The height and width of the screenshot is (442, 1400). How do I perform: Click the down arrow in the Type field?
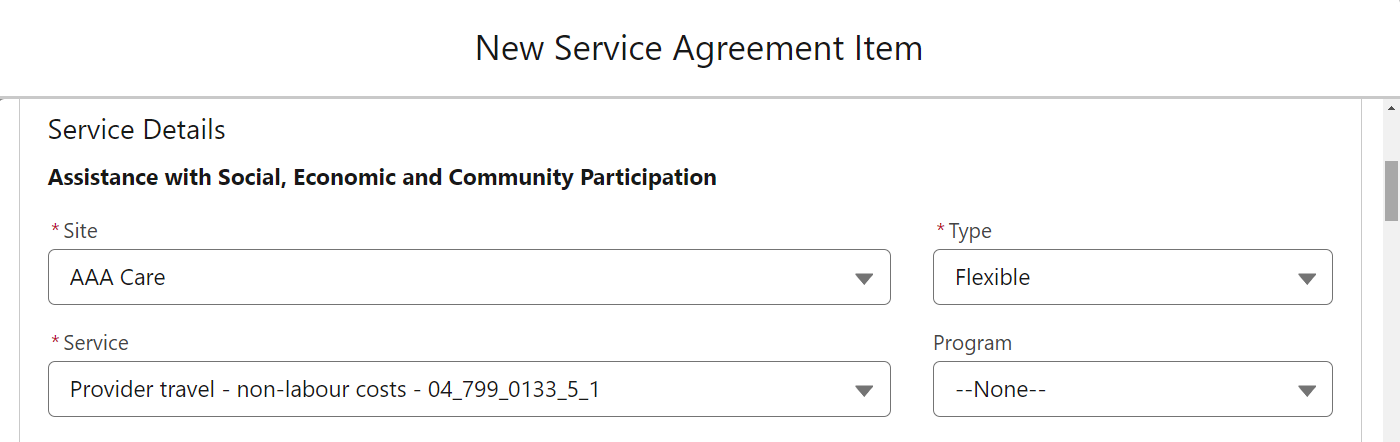tap(1306, 279)
